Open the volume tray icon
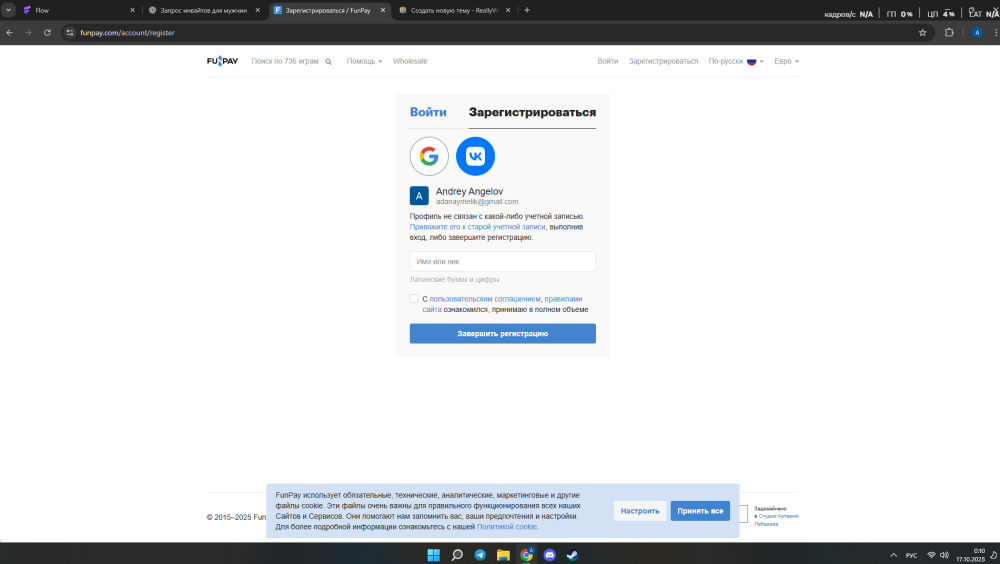 [944, 555]
